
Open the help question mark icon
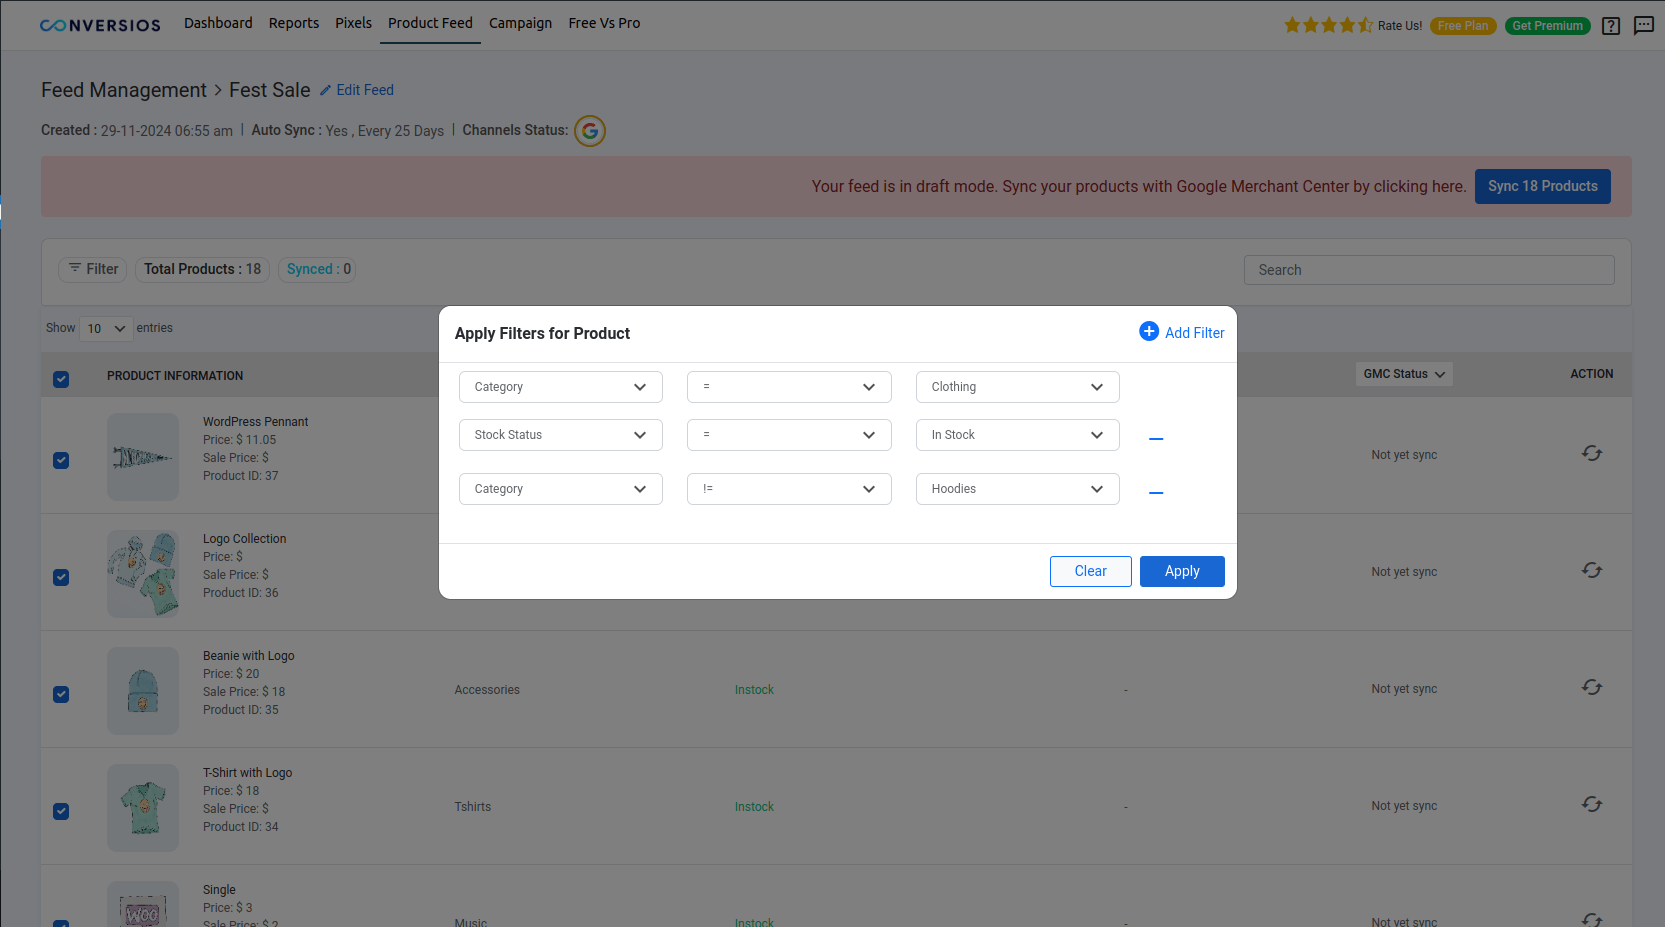(x=1610, y=26)
